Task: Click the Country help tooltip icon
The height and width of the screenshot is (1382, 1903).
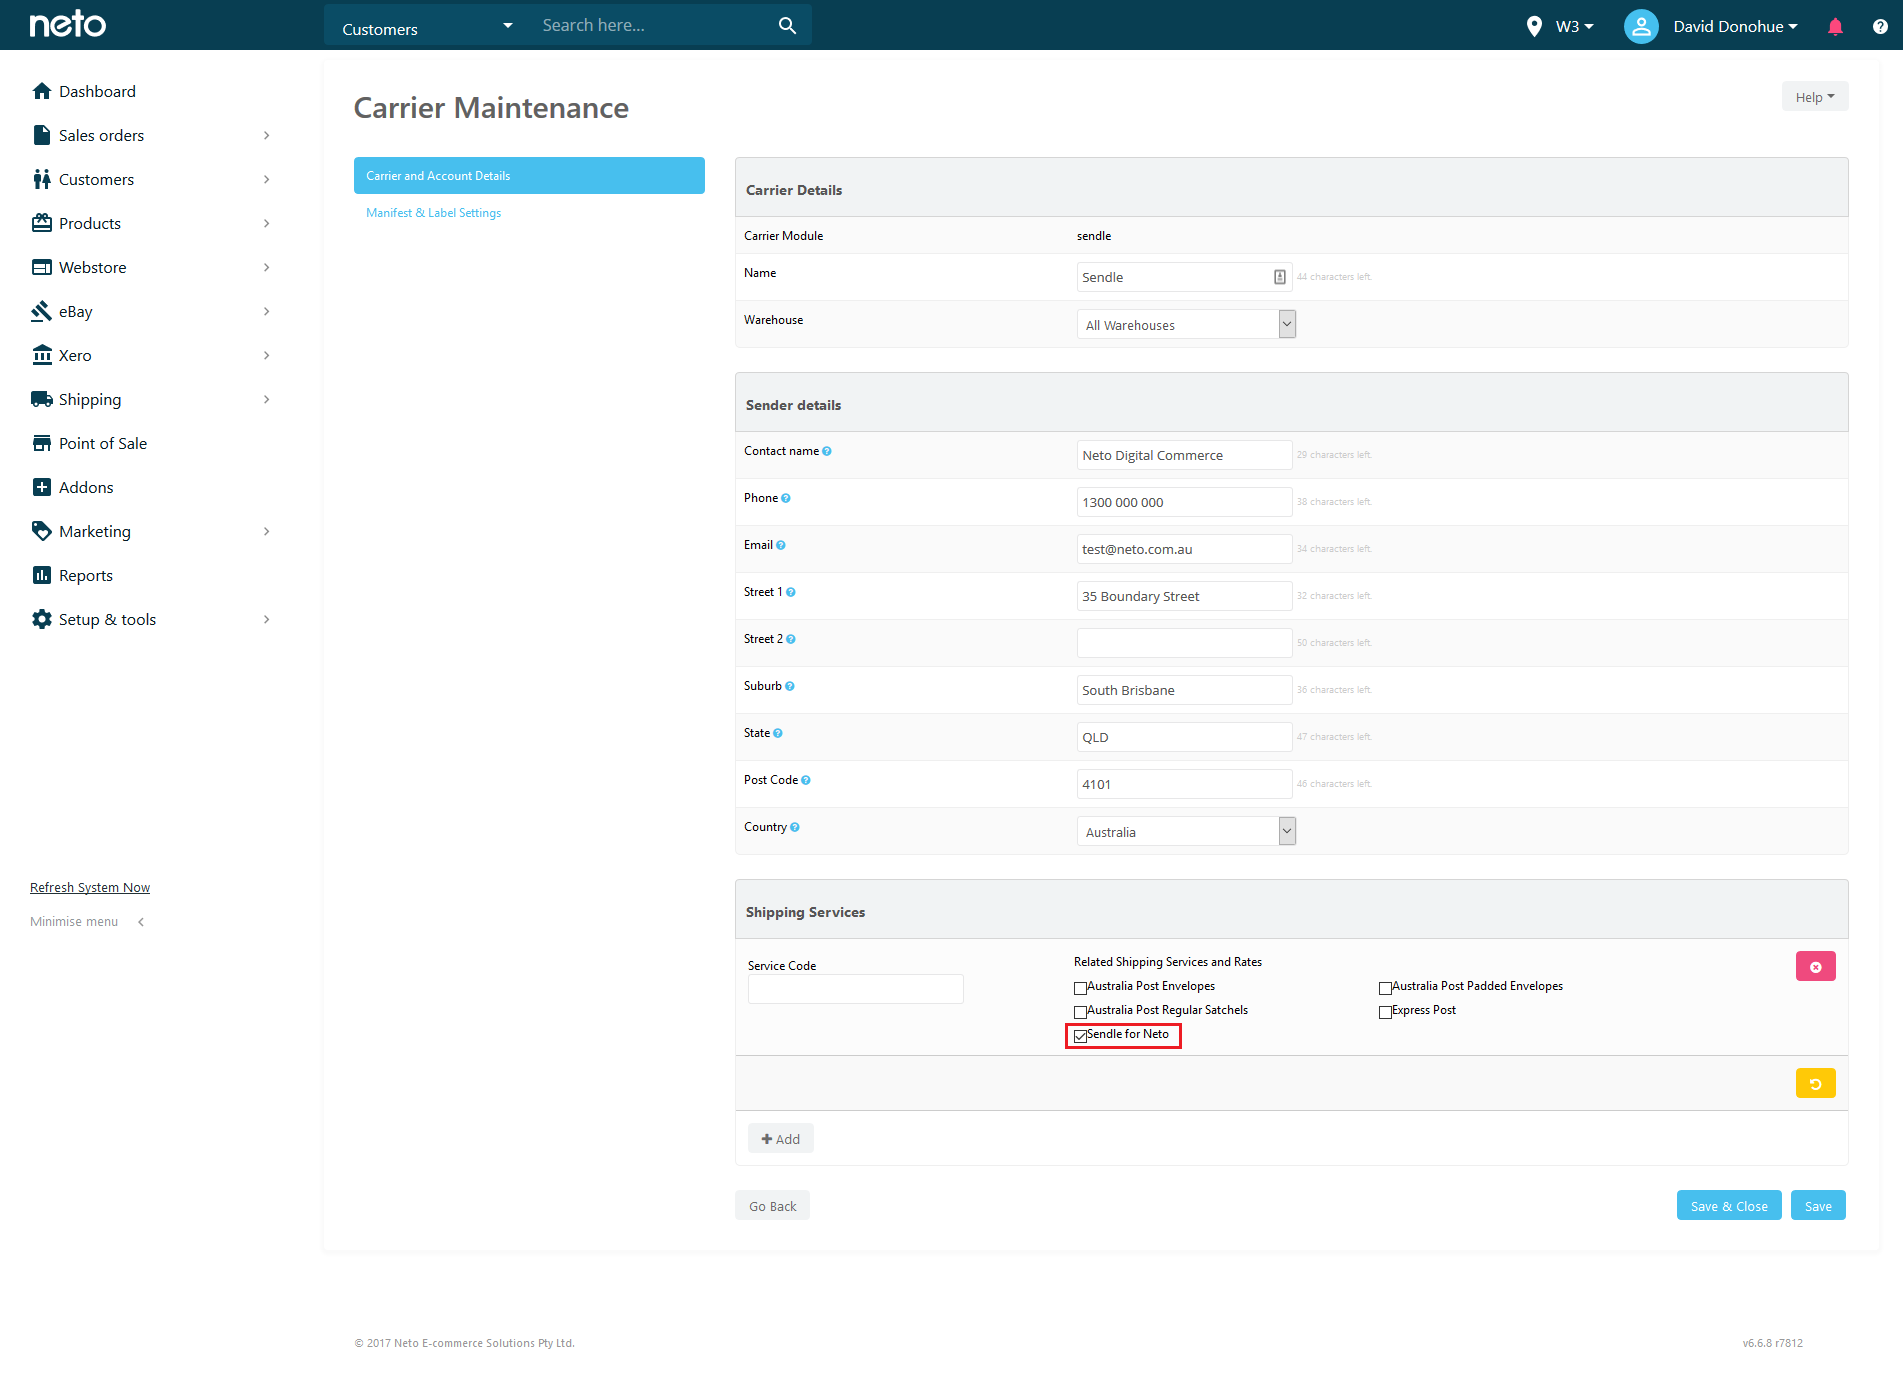Action: tap(795, 828)
